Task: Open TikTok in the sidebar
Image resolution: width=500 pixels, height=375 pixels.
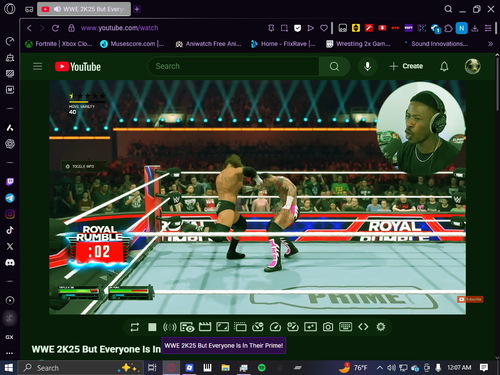Action: click(x=10, y=230)
